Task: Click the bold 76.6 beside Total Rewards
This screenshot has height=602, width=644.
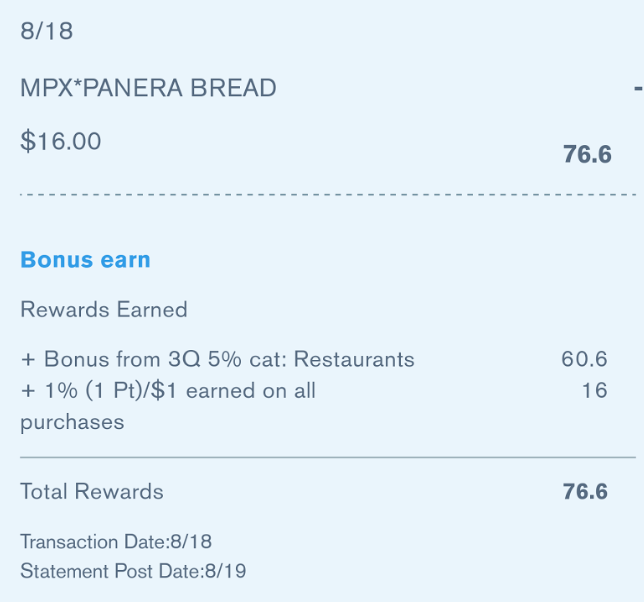Action: coord(585,492)
